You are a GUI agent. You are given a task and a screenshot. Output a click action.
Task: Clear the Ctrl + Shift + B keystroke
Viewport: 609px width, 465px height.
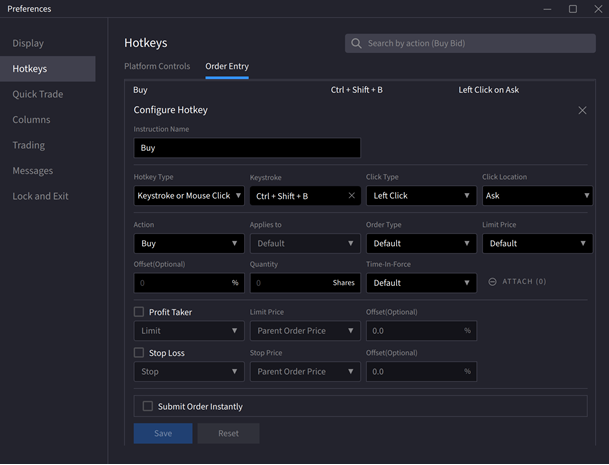point(352,196)
